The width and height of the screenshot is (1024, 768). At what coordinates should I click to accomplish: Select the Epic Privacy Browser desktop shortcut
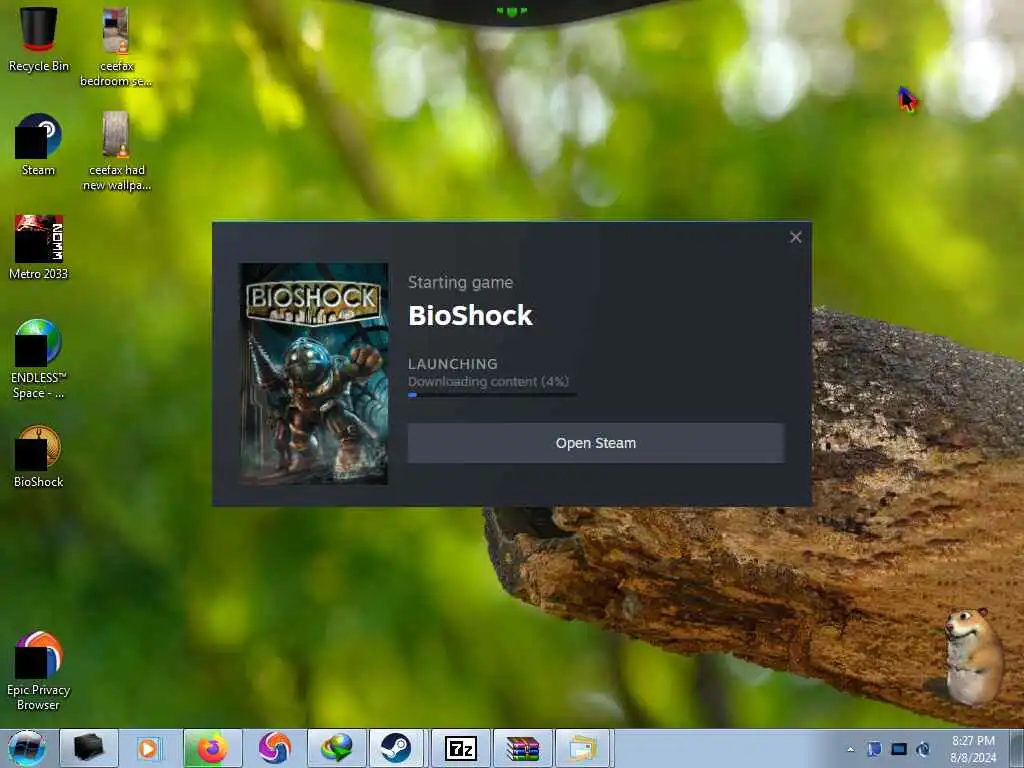(x=39, y=671)
